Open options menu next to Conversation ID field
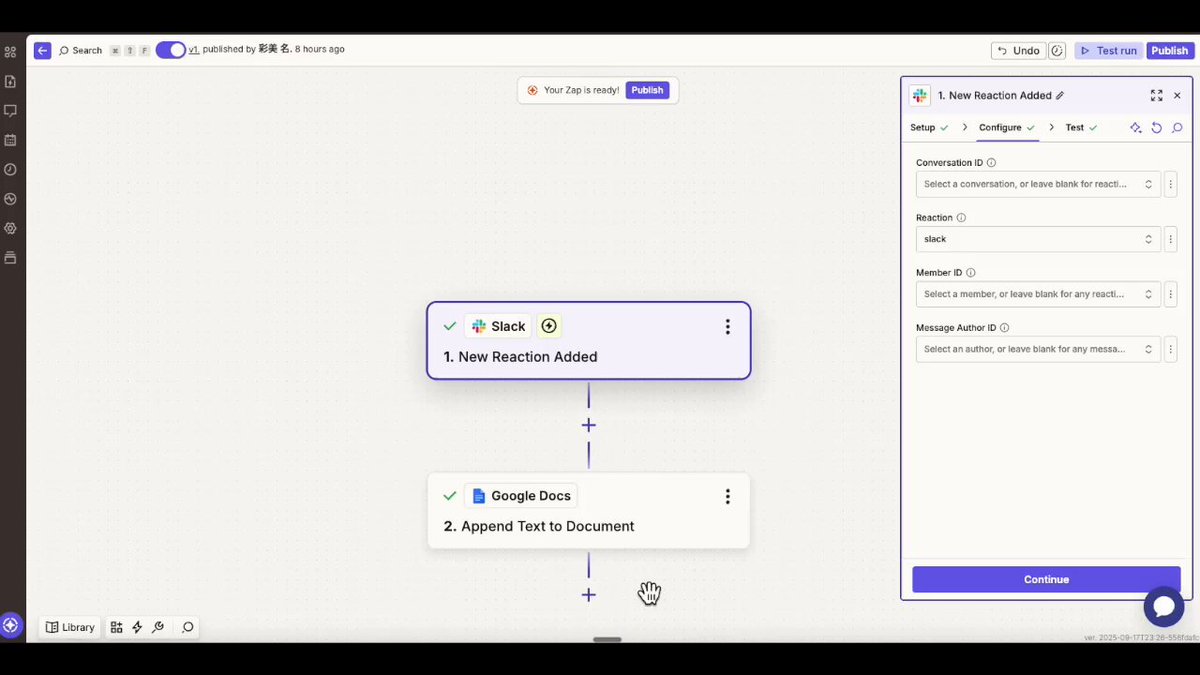This screenshot has width=1200, height=675. click(1170, 184)
